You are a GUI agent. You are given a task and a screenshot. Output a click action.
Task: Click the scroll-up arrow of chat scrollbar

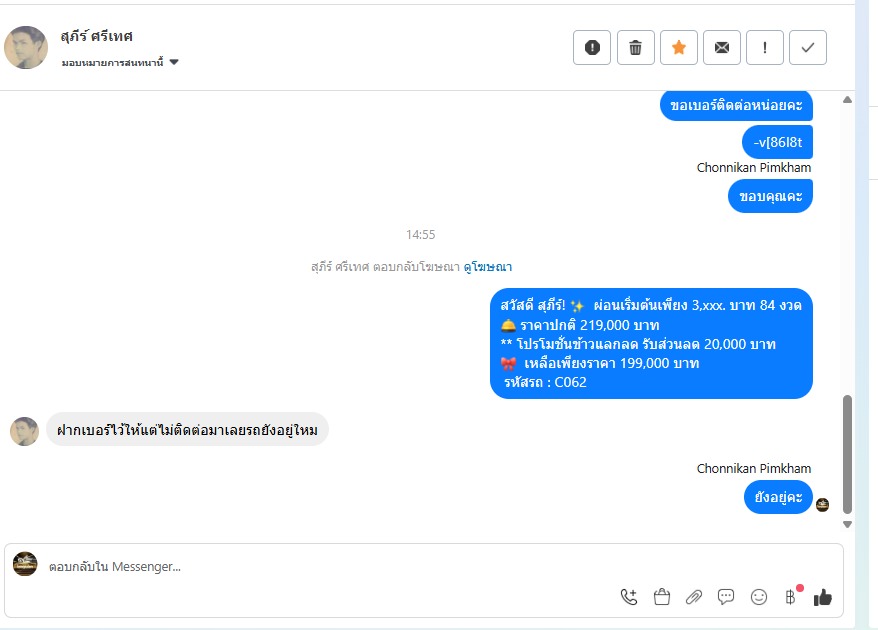click(847, 100)
